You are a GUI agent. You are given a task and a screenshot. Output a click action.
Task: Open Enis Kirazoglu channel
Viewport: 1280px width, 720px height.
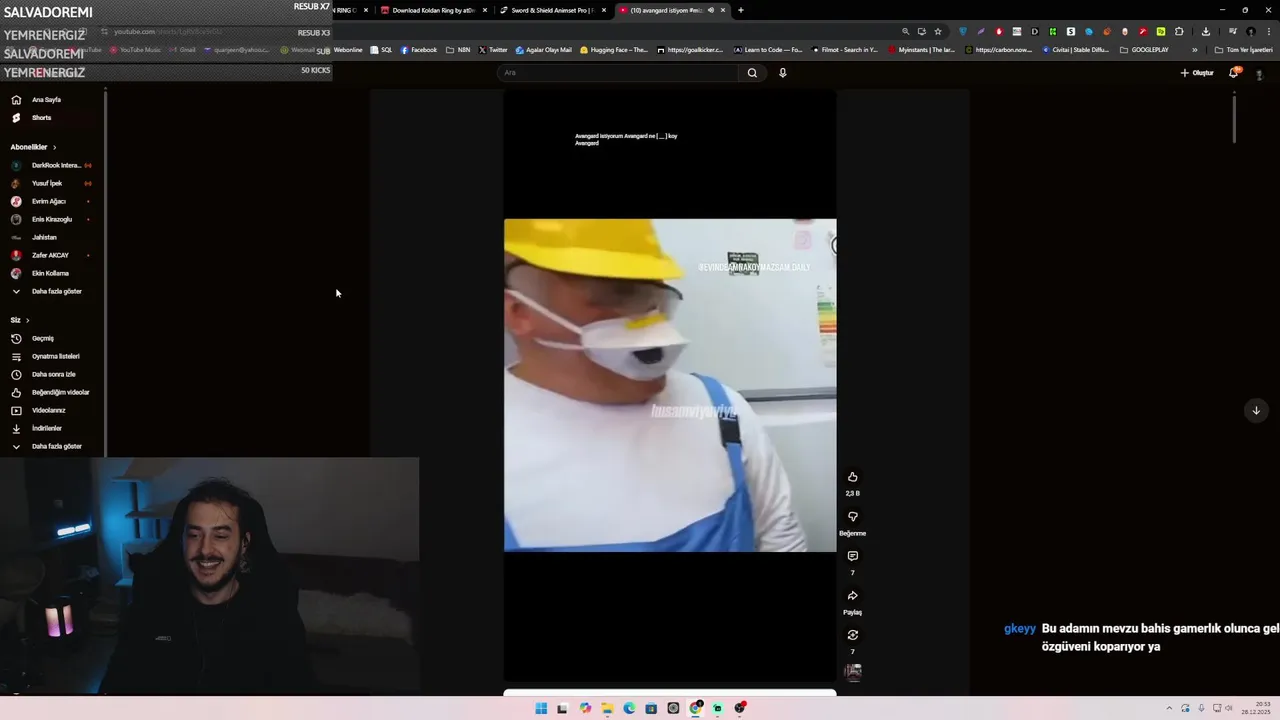(52, 219)
